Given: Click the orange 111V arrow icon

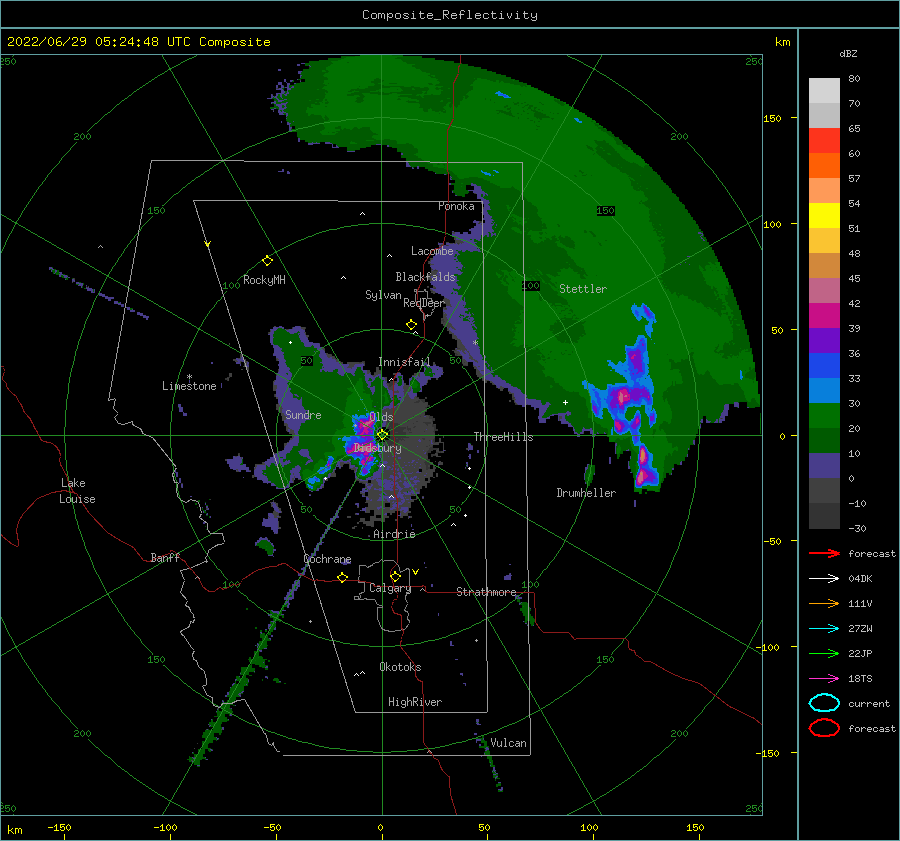Looking at the screenshot, I should click(x=824, y=603).
